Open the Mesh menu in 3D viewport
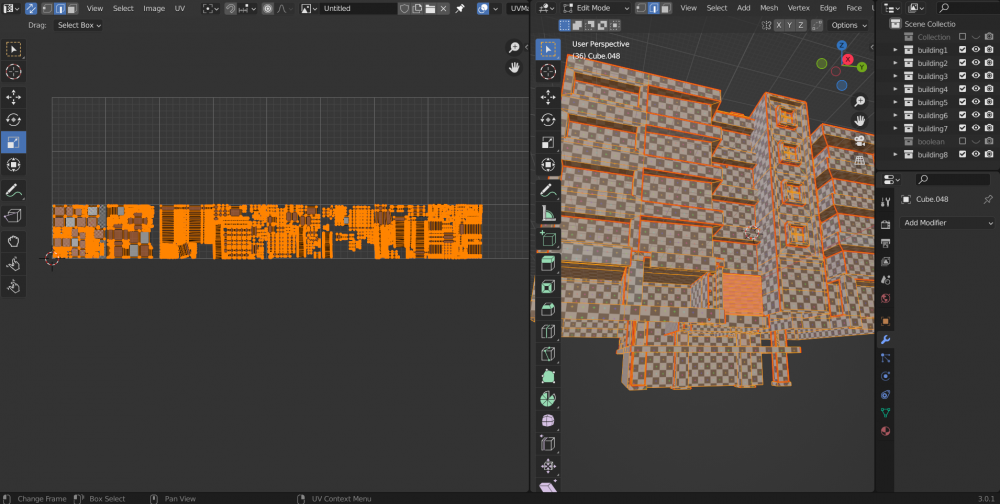Image resolution: width=1000 pixels, height=504 pixels. 768,8
